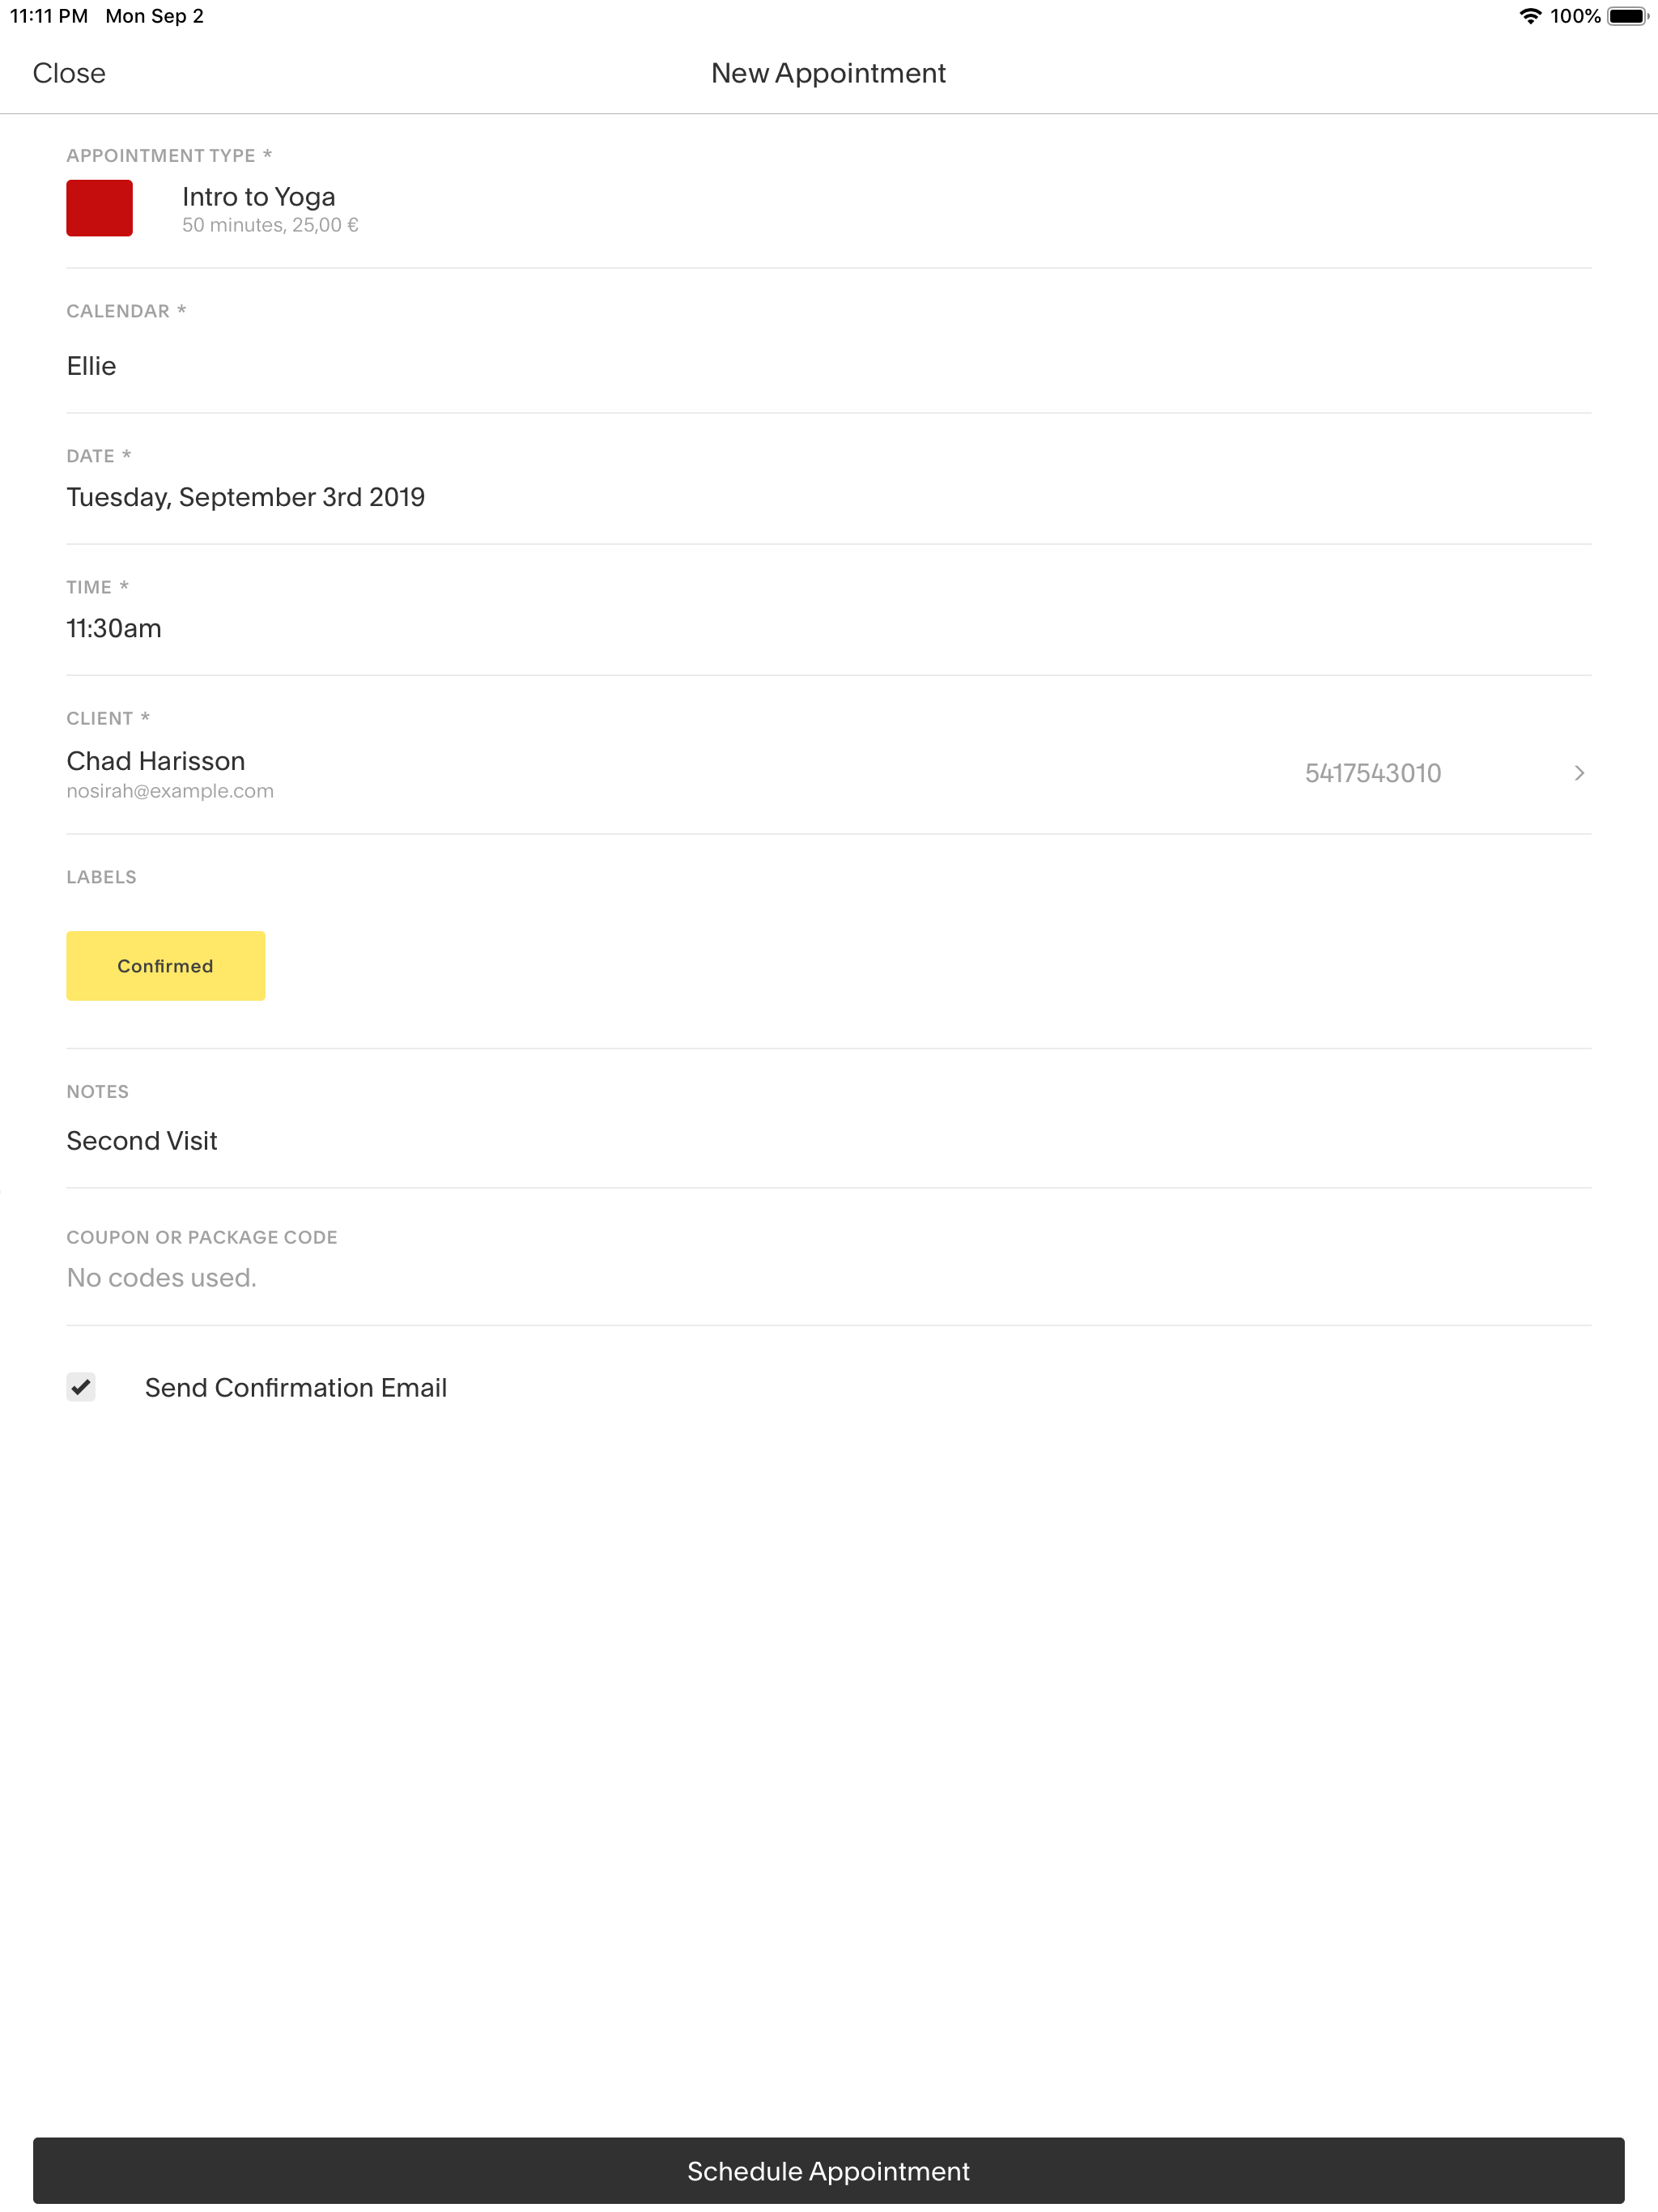Choose a different calendar than Ellie

[x=91, y=366]
